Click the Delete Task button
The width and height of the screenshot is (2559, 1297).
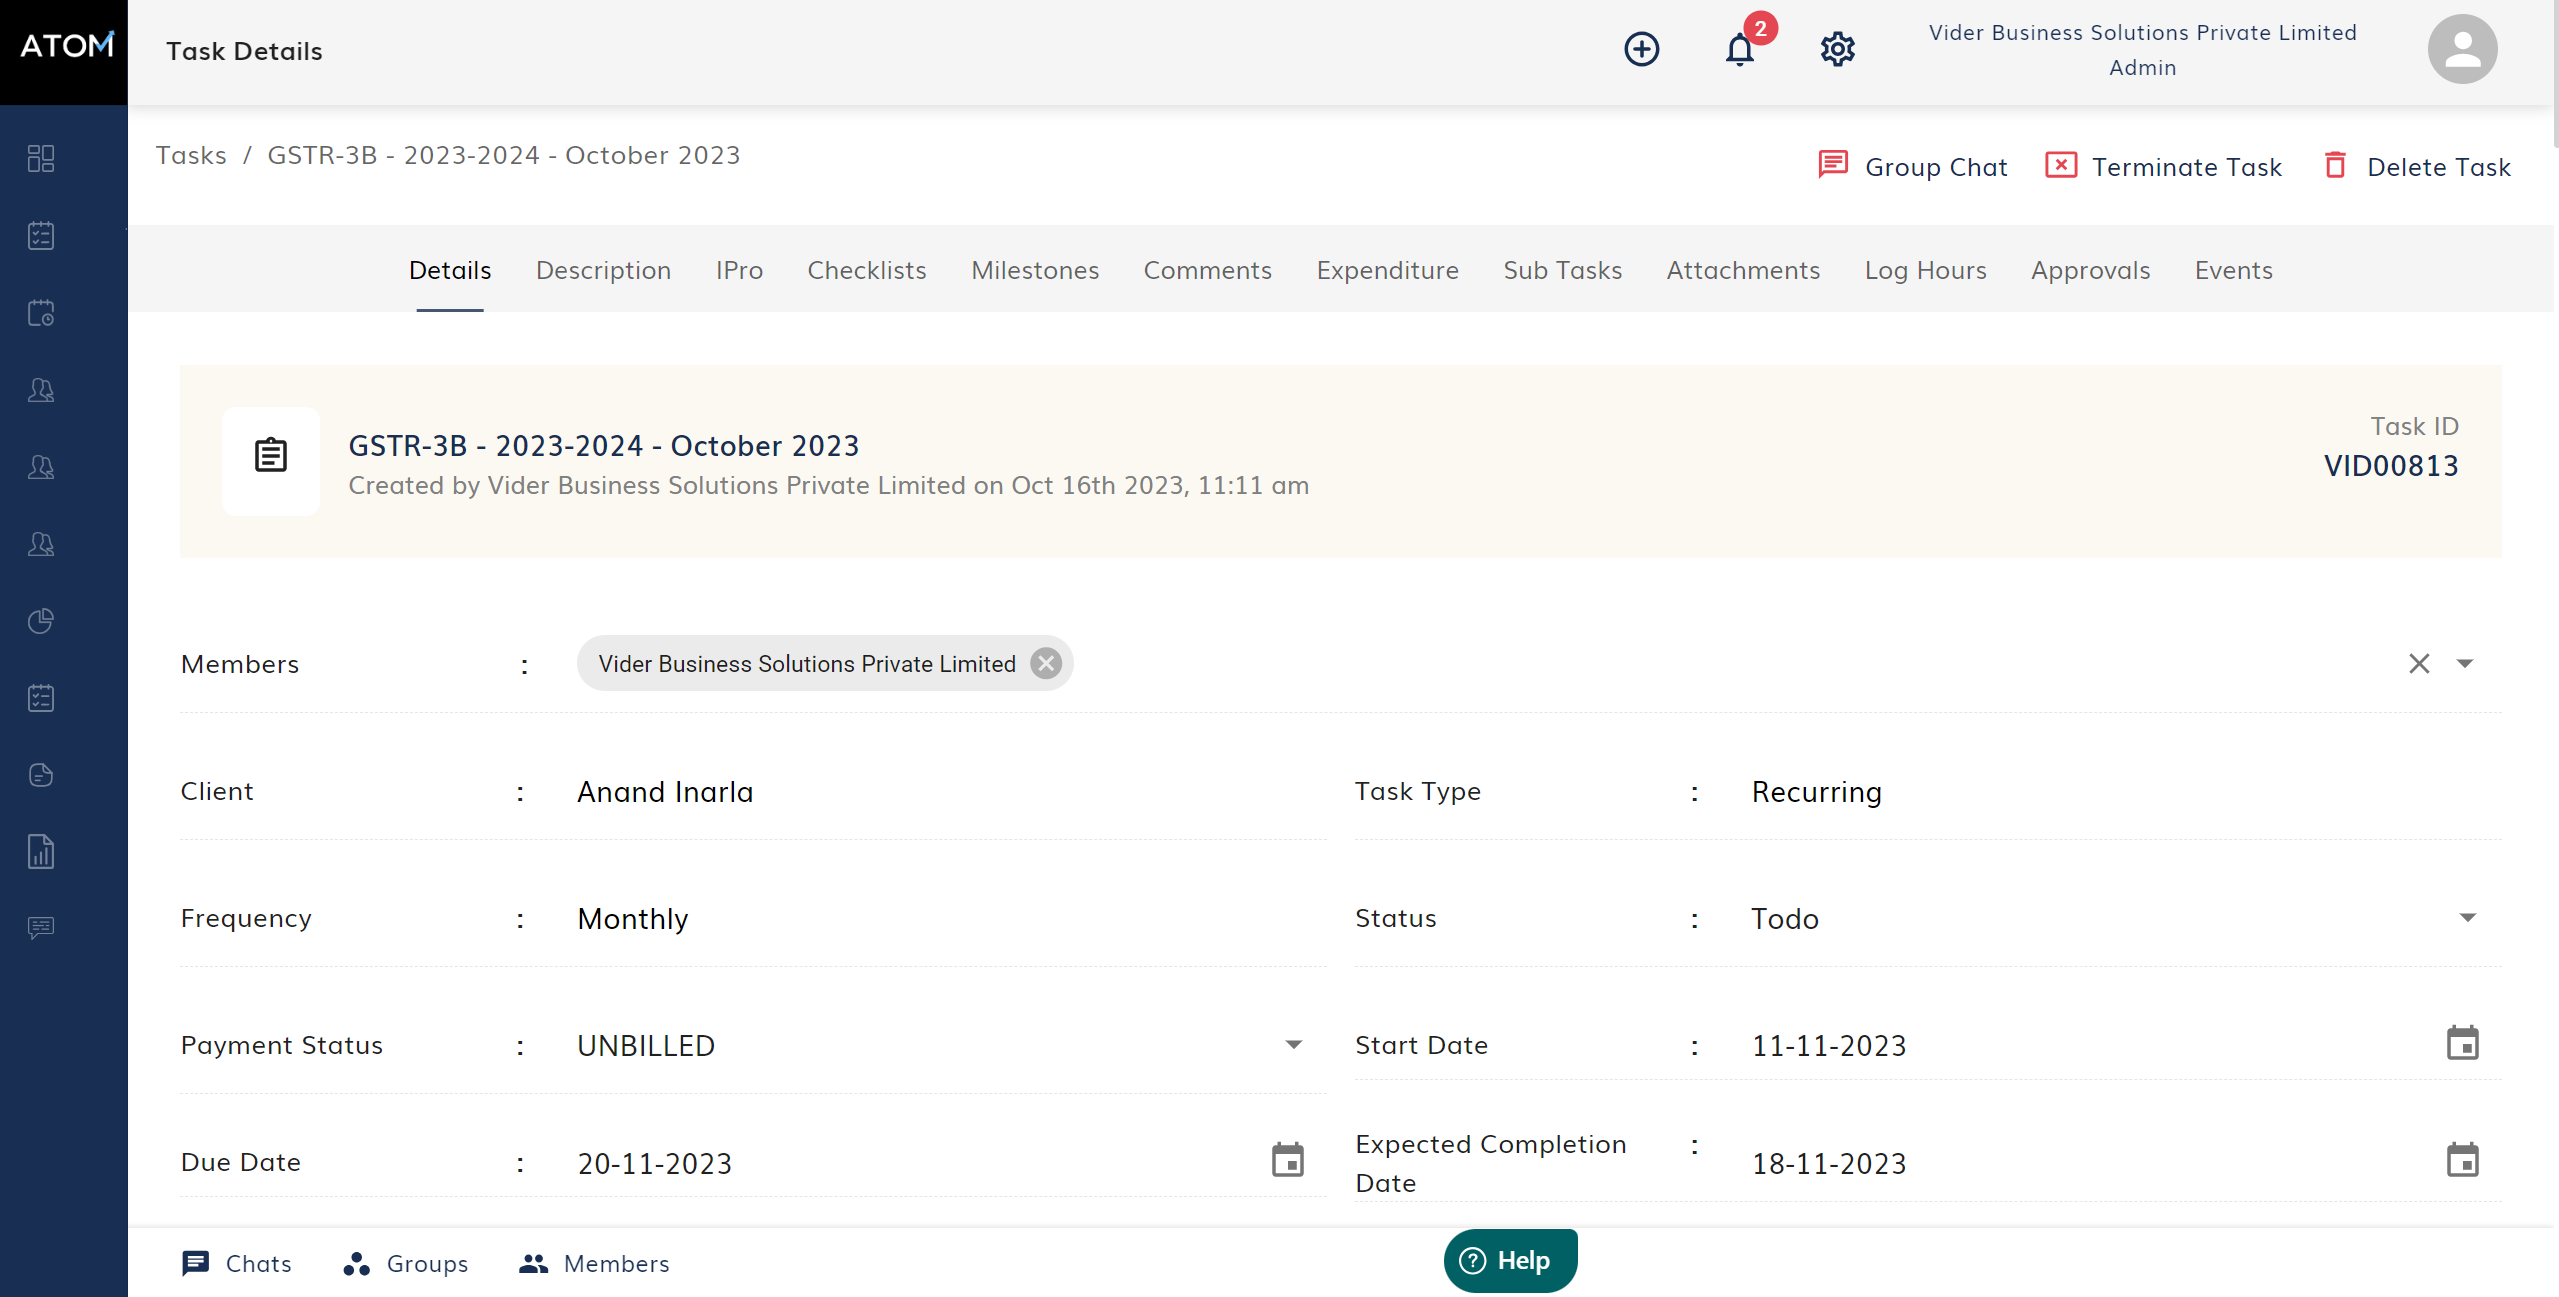point(2416,167)
